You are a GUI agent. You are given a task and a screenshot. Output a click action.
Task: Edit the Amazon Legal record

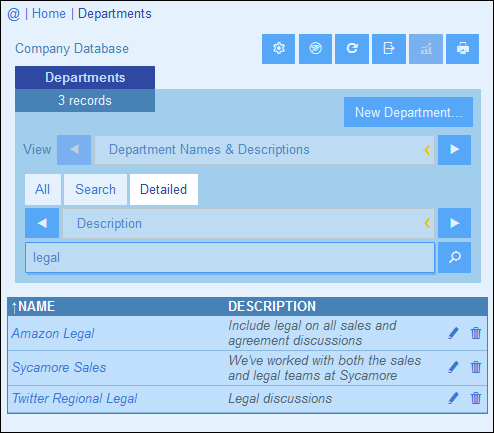453,333
